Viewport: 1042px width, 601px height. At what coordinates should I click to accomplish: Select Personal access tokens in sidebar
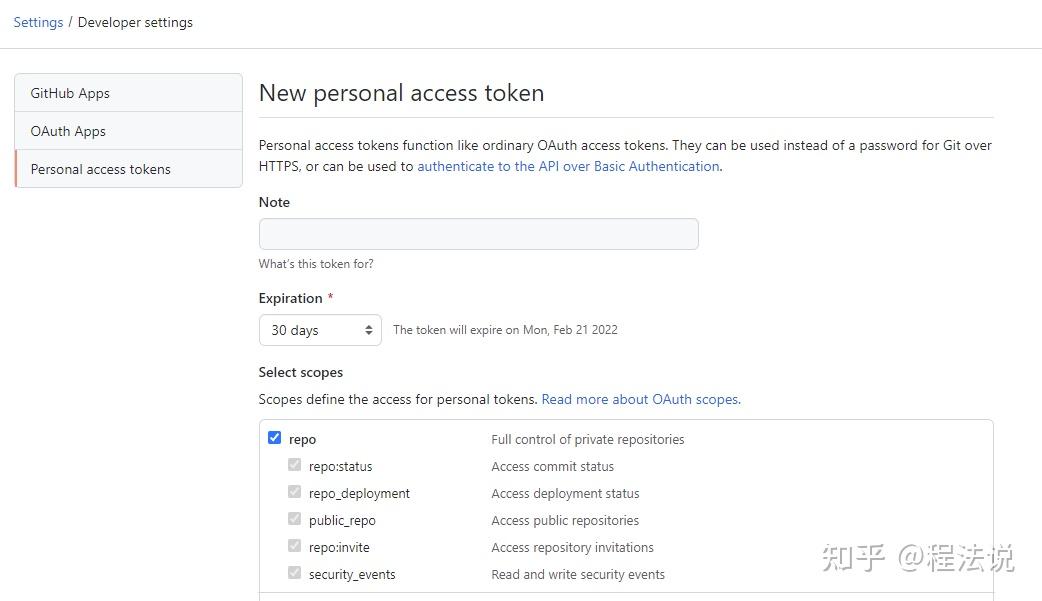coord(128,169)
